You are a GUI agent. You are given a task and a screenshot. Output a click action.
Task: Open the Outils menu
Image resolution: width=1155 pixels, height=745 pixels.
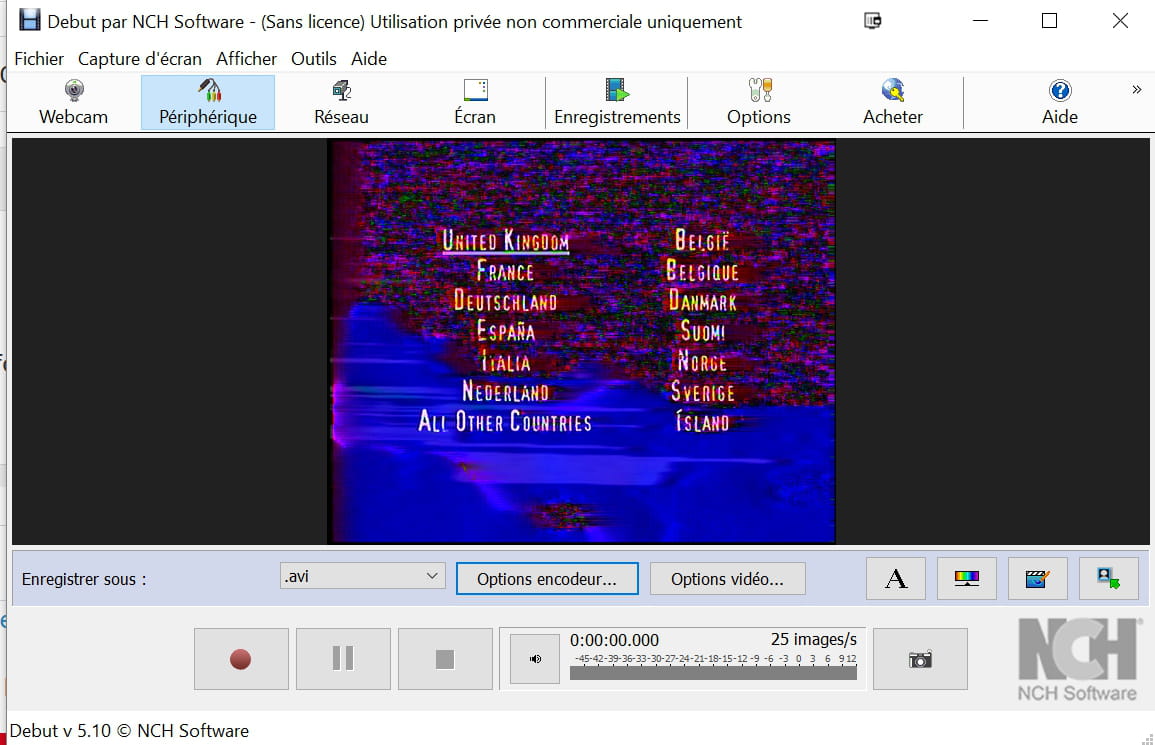314,59
